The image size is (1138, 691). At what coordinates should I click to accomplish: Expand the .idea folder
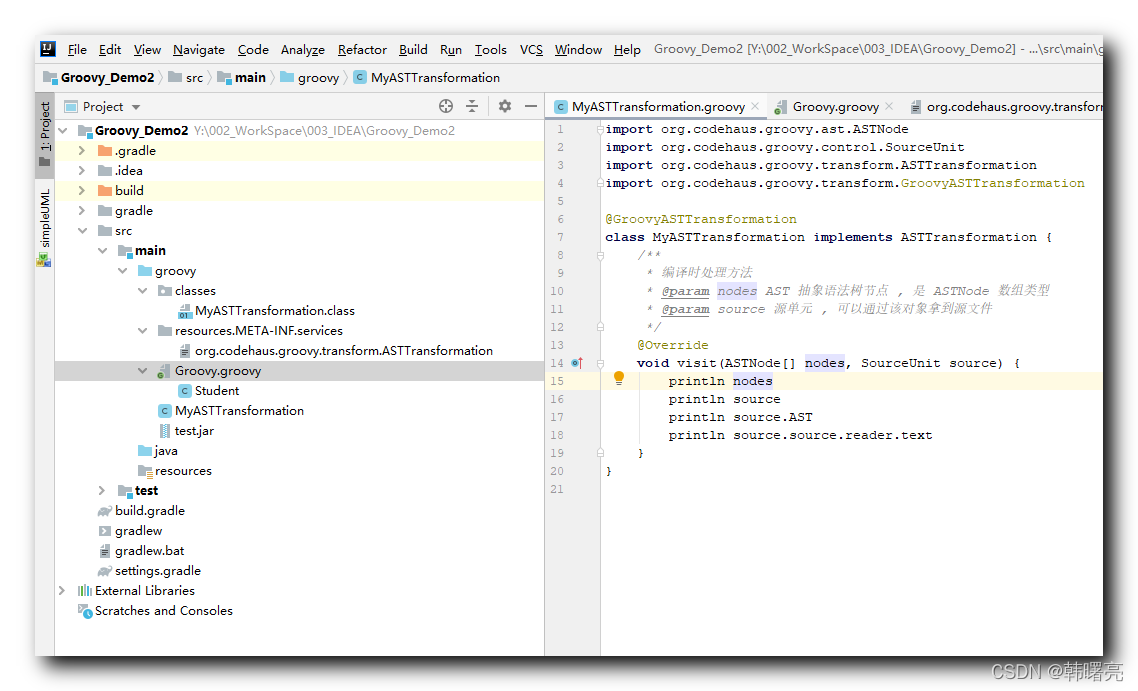(x=82, y=171)
